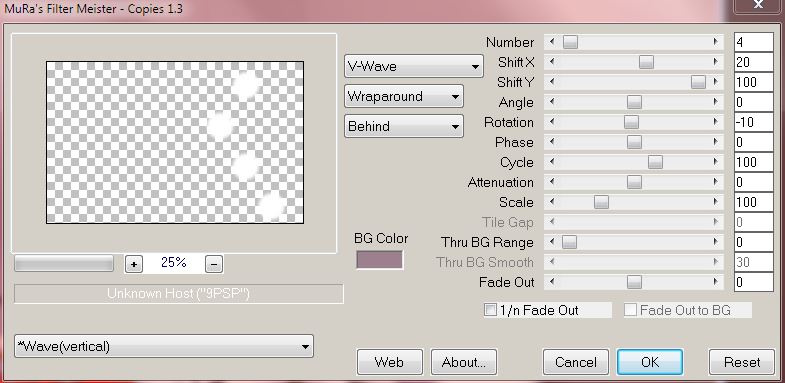
Task: Click left arrow of Attenuation slider
Action: tap(552, 182)
